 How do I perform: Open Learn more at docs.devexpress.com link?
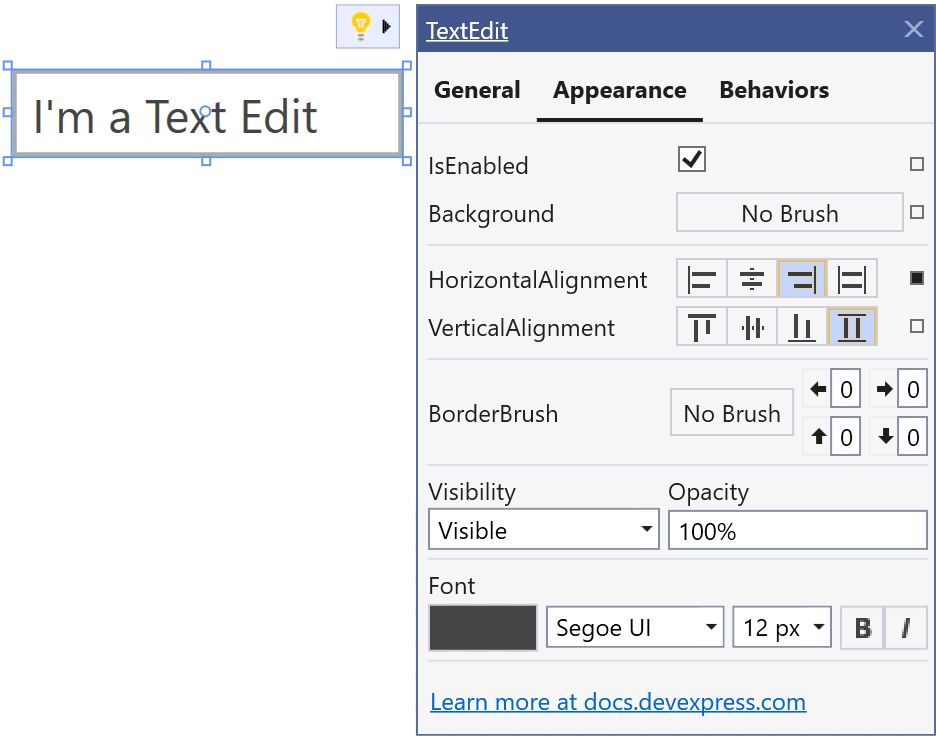pos(618,702)
